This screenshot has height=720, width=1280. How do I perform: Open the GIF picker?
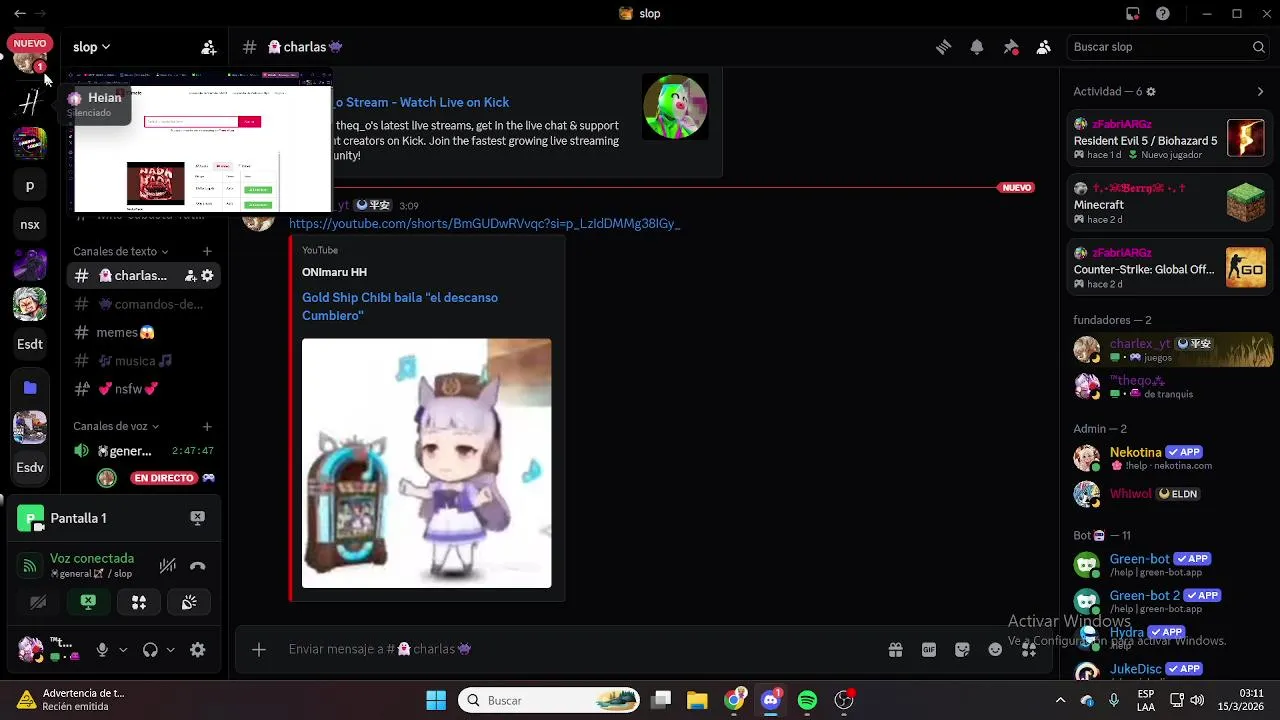[929, 649]
